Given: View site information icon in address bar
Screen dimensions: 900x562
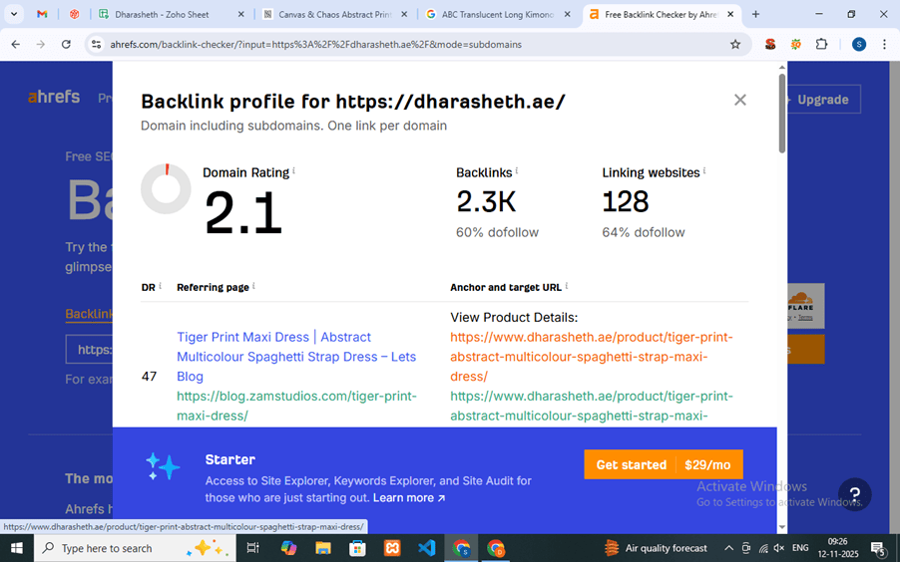Looking at the screenshot, I should point(96,44).
